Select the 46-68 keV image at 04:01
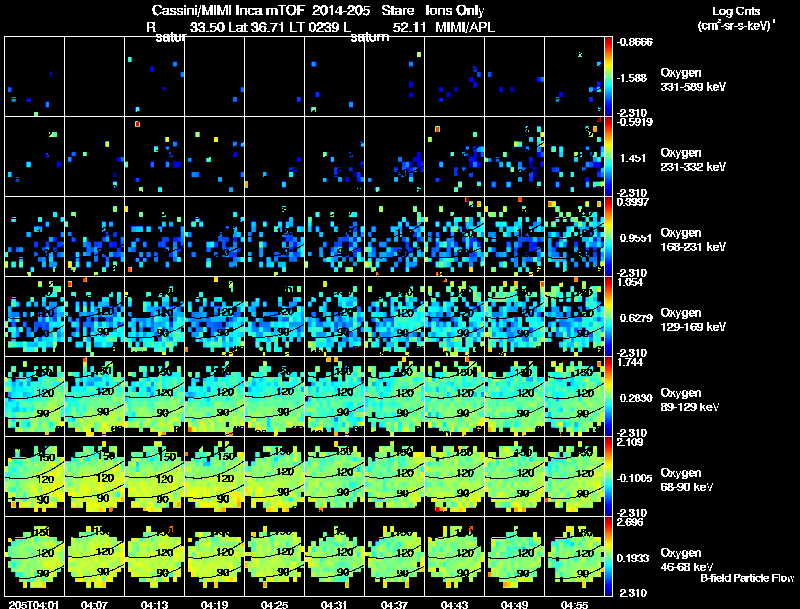Image resolution: width=800 pixels, height=609 pixels. (x=34, y=556)
